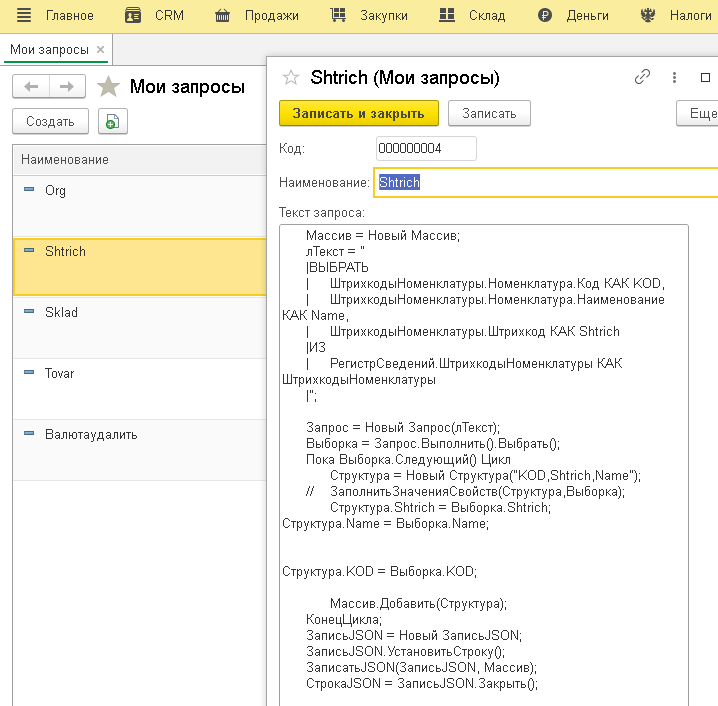Image resolution: width=718 pixels, height=706 pixels.
Task: Open the Склад section
Action: (x=487, y=16)
